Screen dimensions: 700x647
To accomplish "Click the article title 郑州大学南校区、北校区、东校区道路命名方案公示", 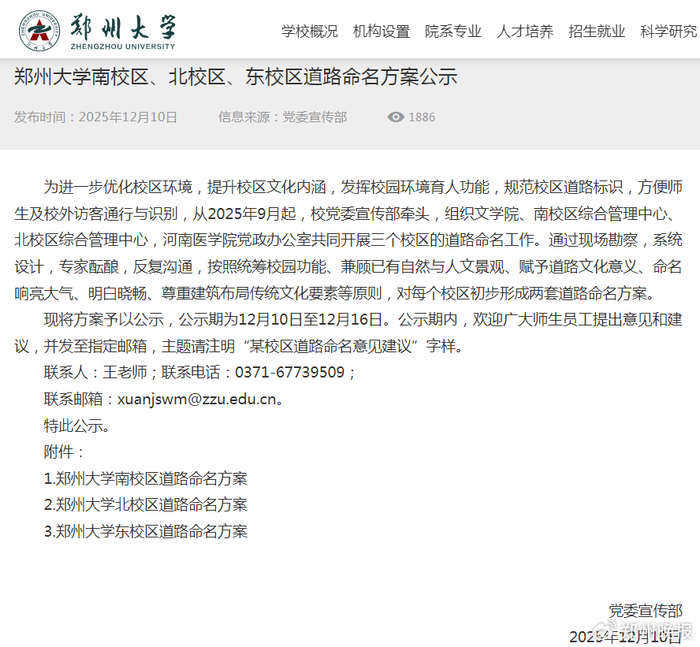I will pos(236,77).
